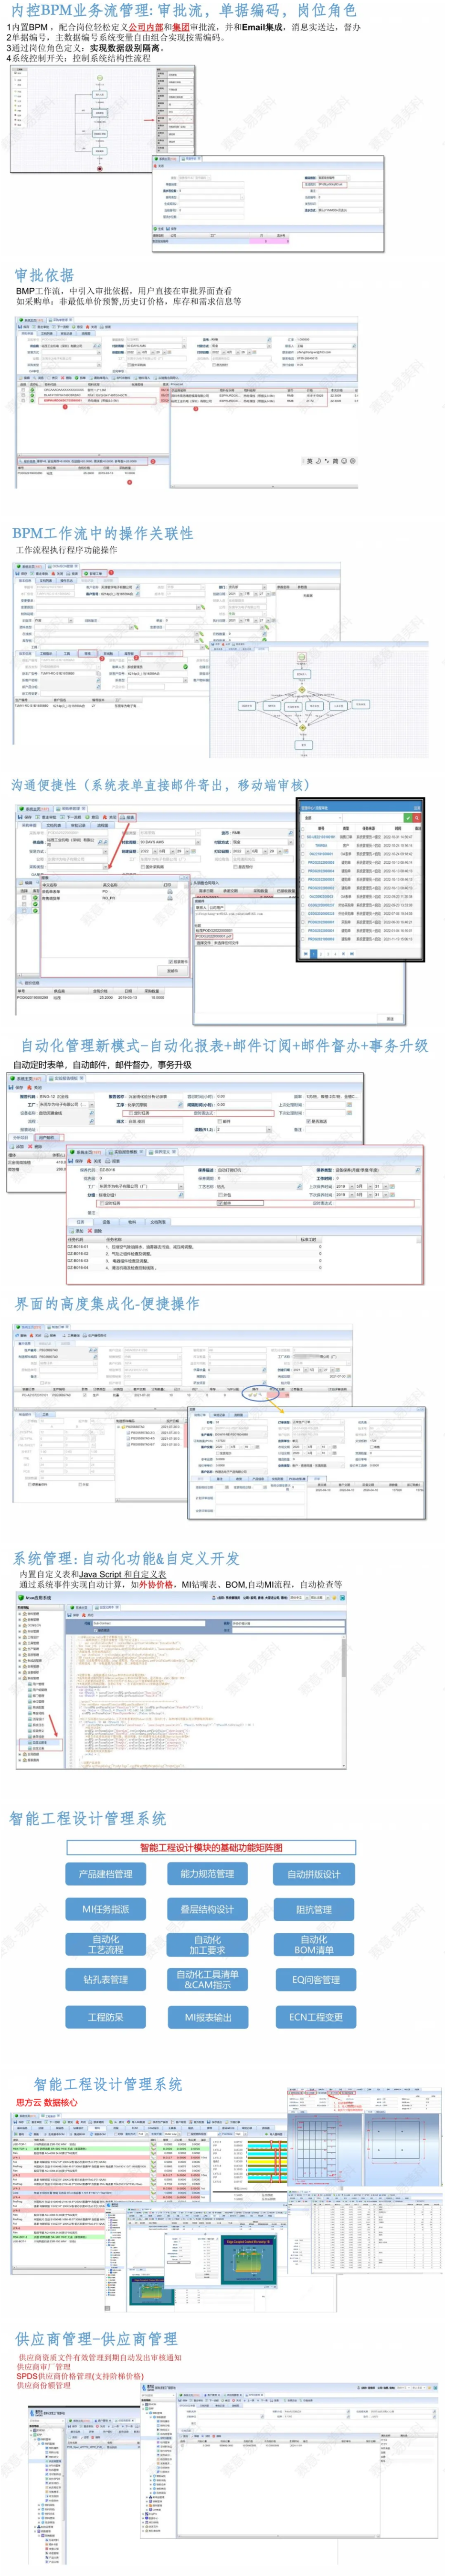Go to page 2 in mobile list pagination
This screenshot has width=455, height=2576.
coord(321,954)
